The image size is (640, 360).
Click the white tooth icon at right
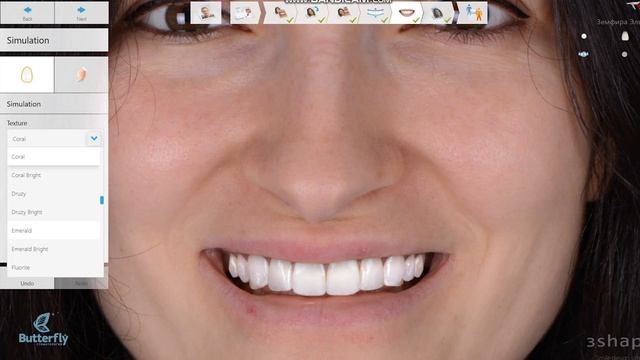tap(625, 36)
